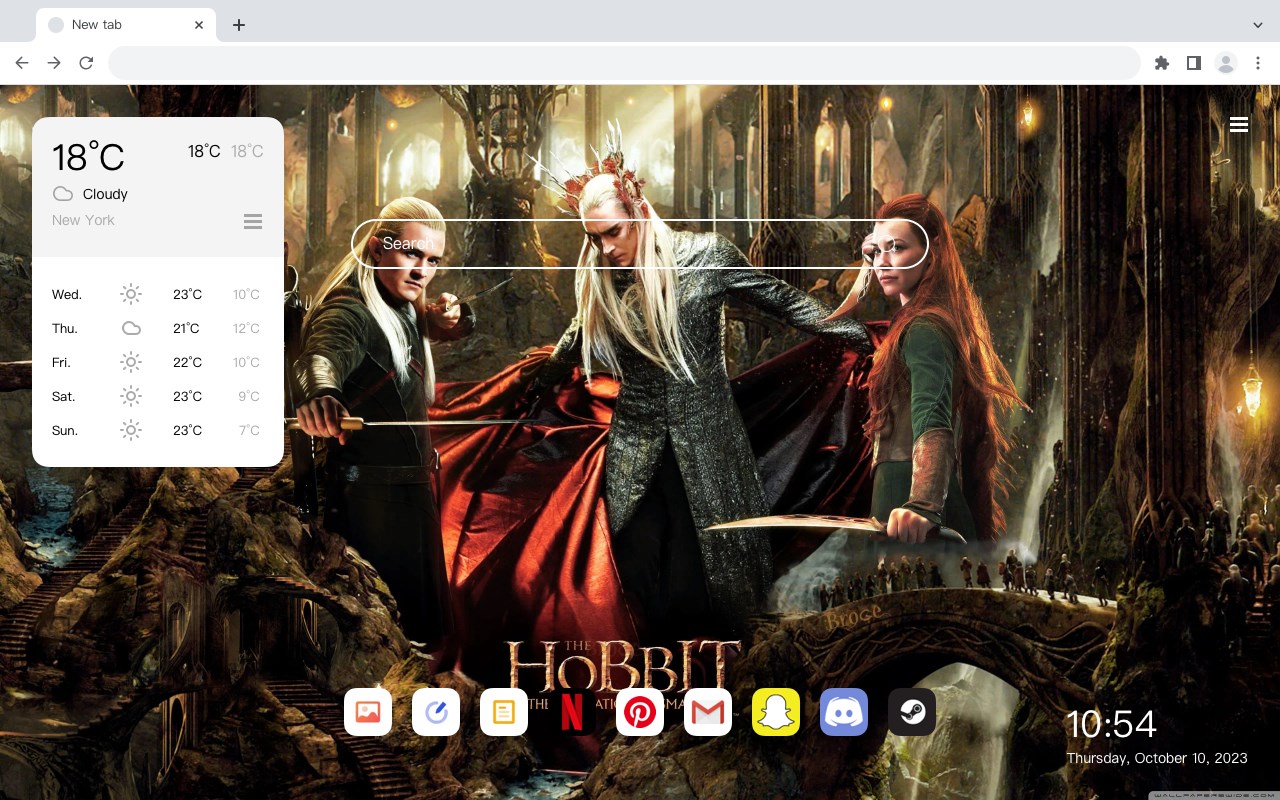The width and height of the screenshot is (1280, 800).
Task: Click Saturday's 9°C low temperature
Action: [x=249, y=396]
